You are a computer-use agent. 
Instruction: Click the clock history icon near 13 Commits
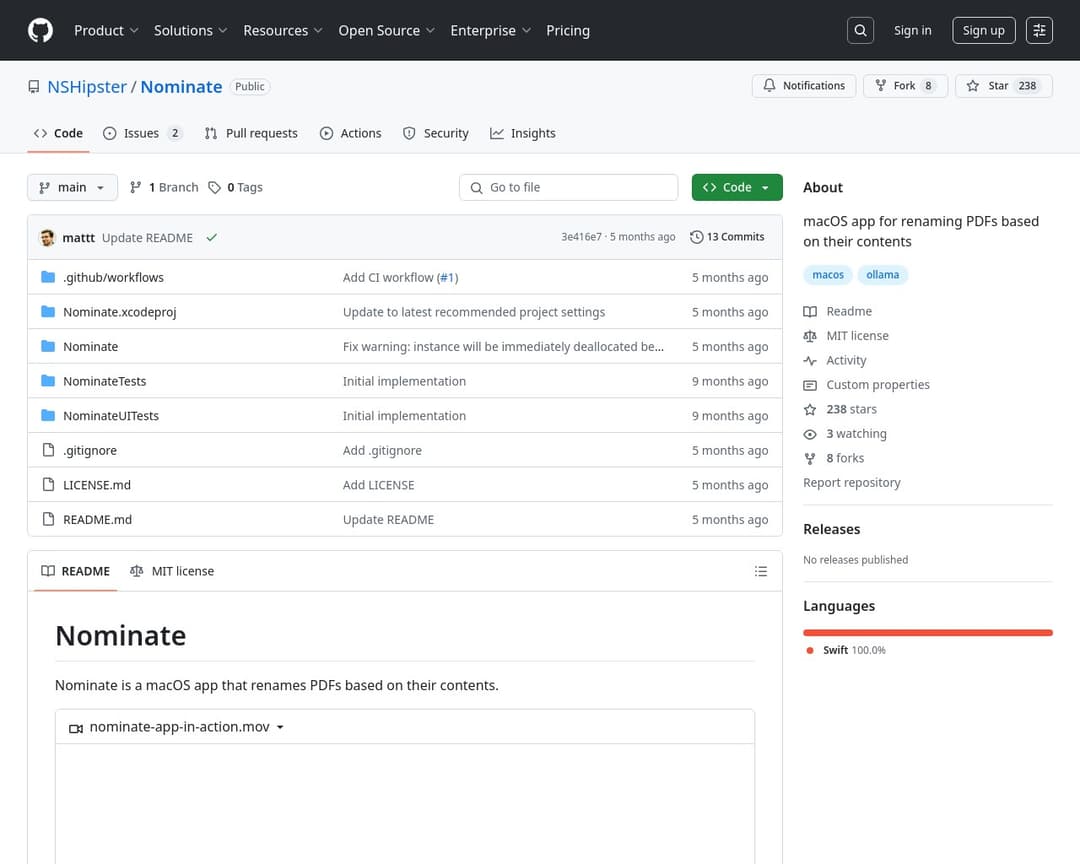[x=696, y=237]
